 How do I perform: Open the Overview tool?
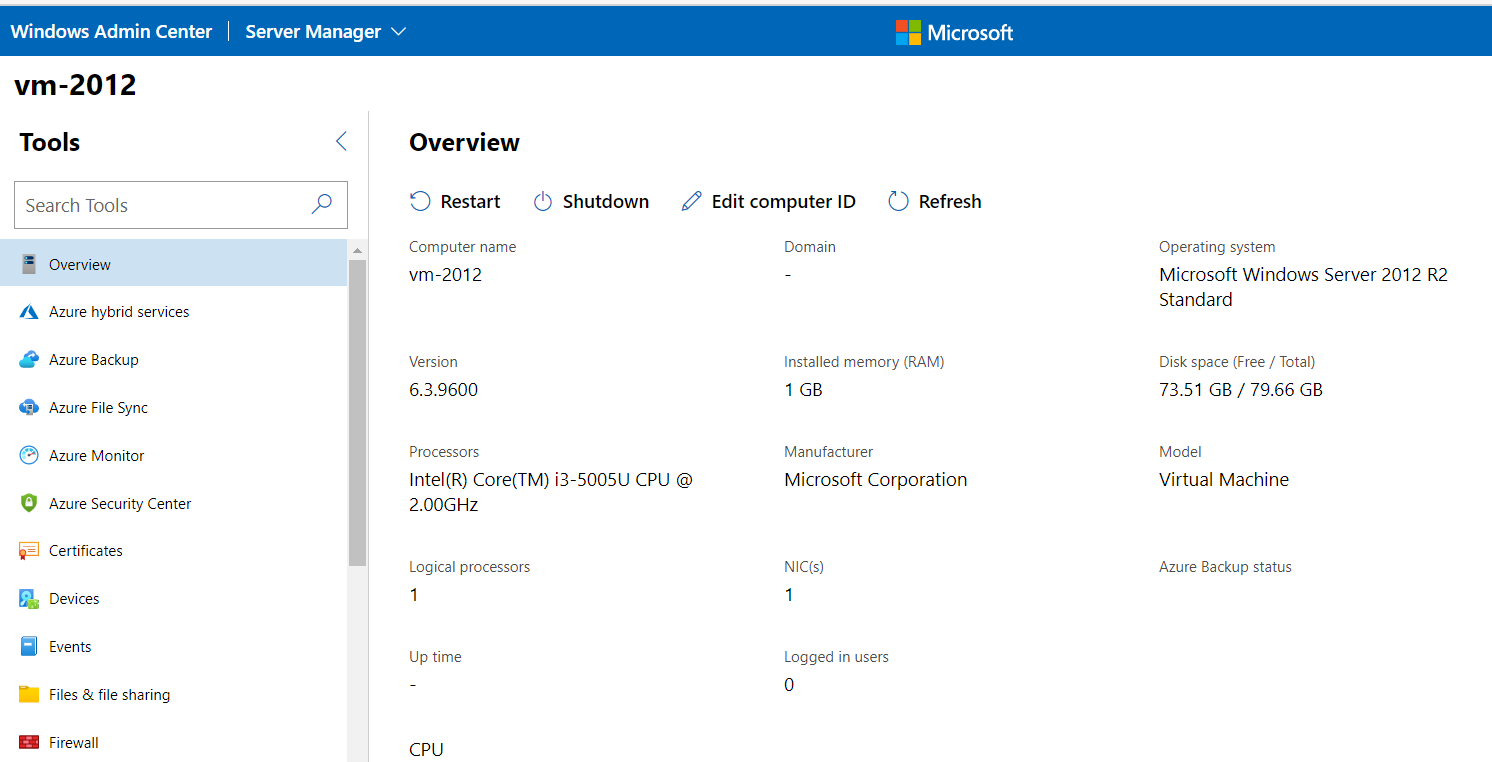point(174,264)
